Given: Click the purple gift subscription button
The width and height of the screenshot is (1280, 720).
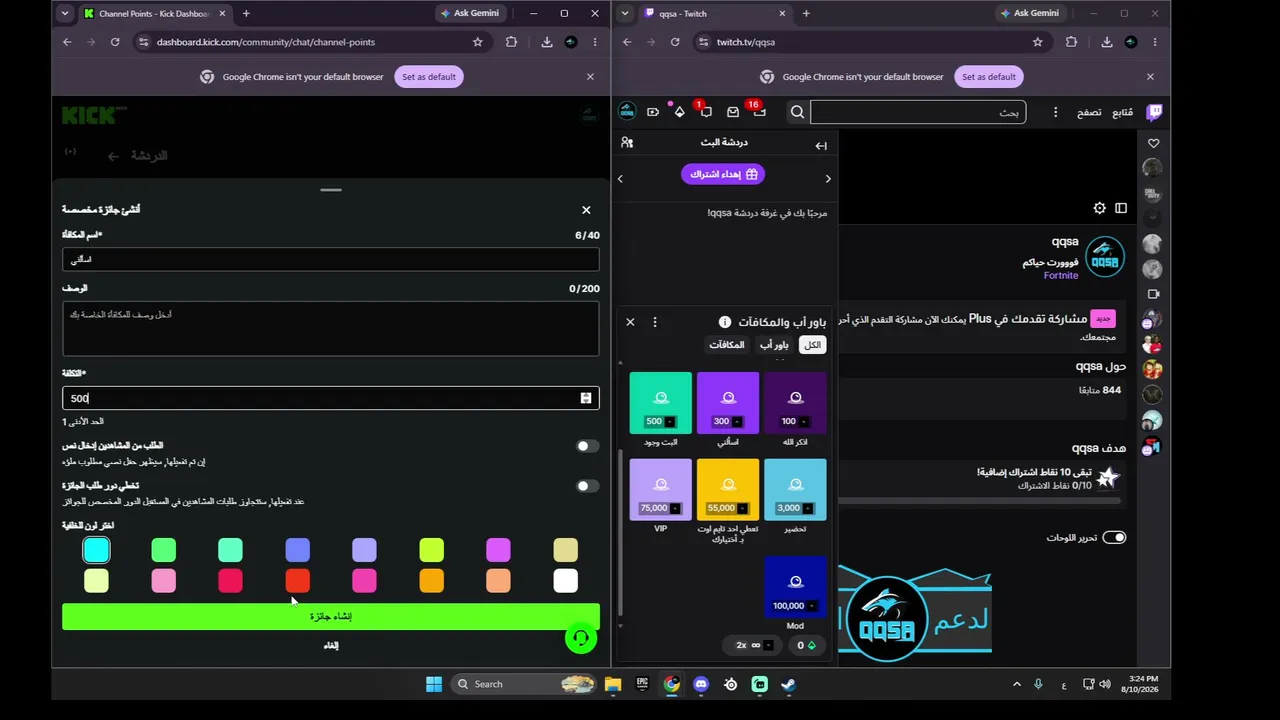Looking at the screenshot, I should [723, 174].
